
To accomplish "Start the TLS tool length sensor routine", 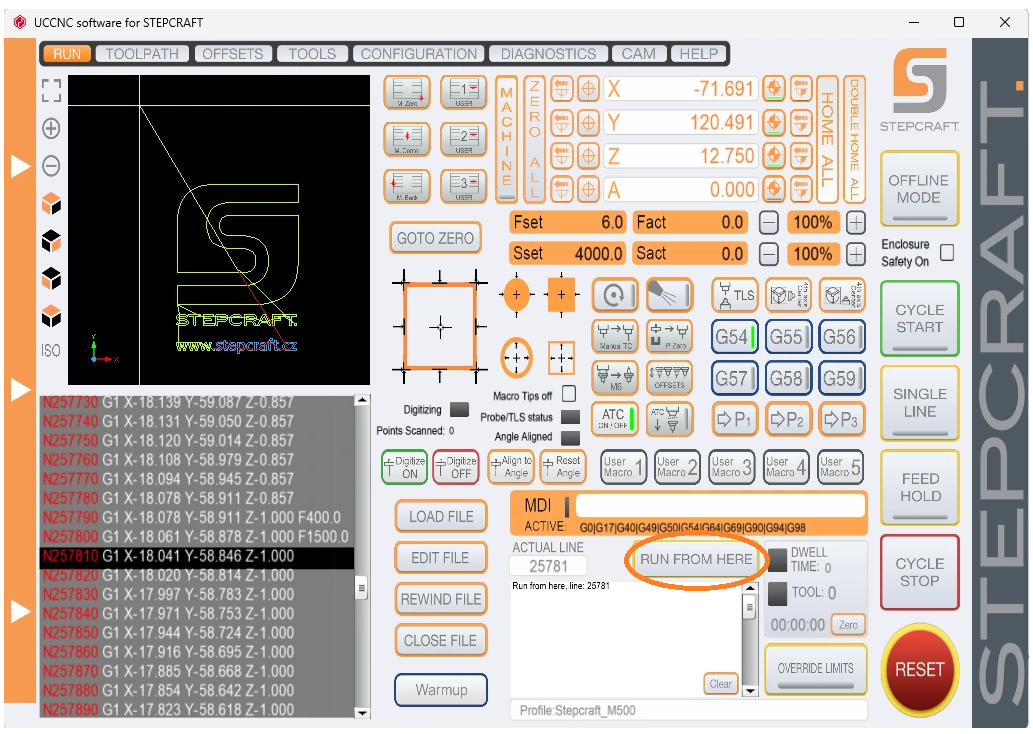I will (x=735, y=295).
